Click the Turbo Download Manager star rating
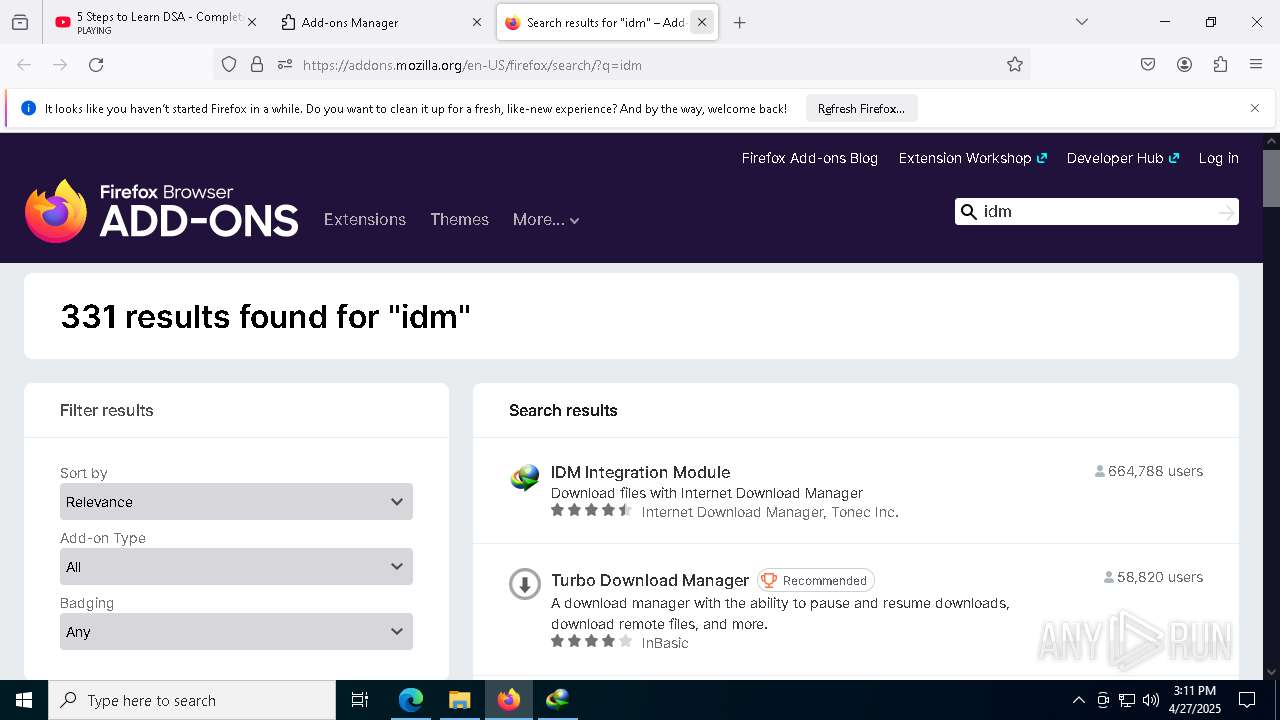1280x720 pixels. (591, 641)
